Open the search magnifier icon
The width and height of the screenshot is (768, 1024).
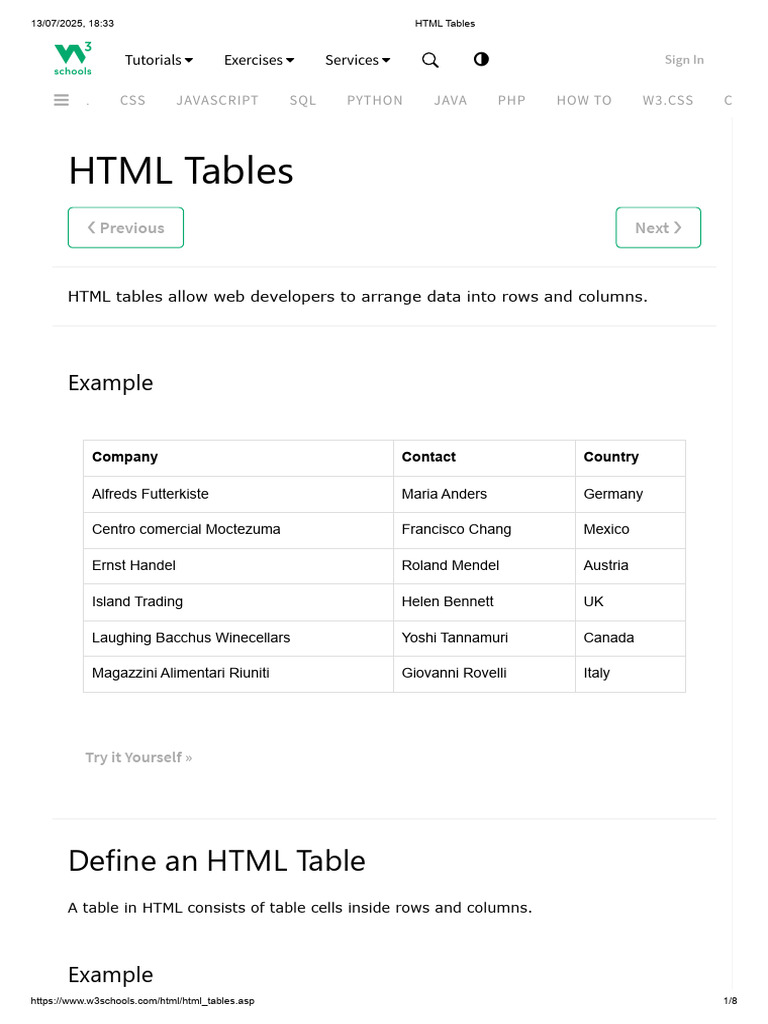click(x=430, y=60)
